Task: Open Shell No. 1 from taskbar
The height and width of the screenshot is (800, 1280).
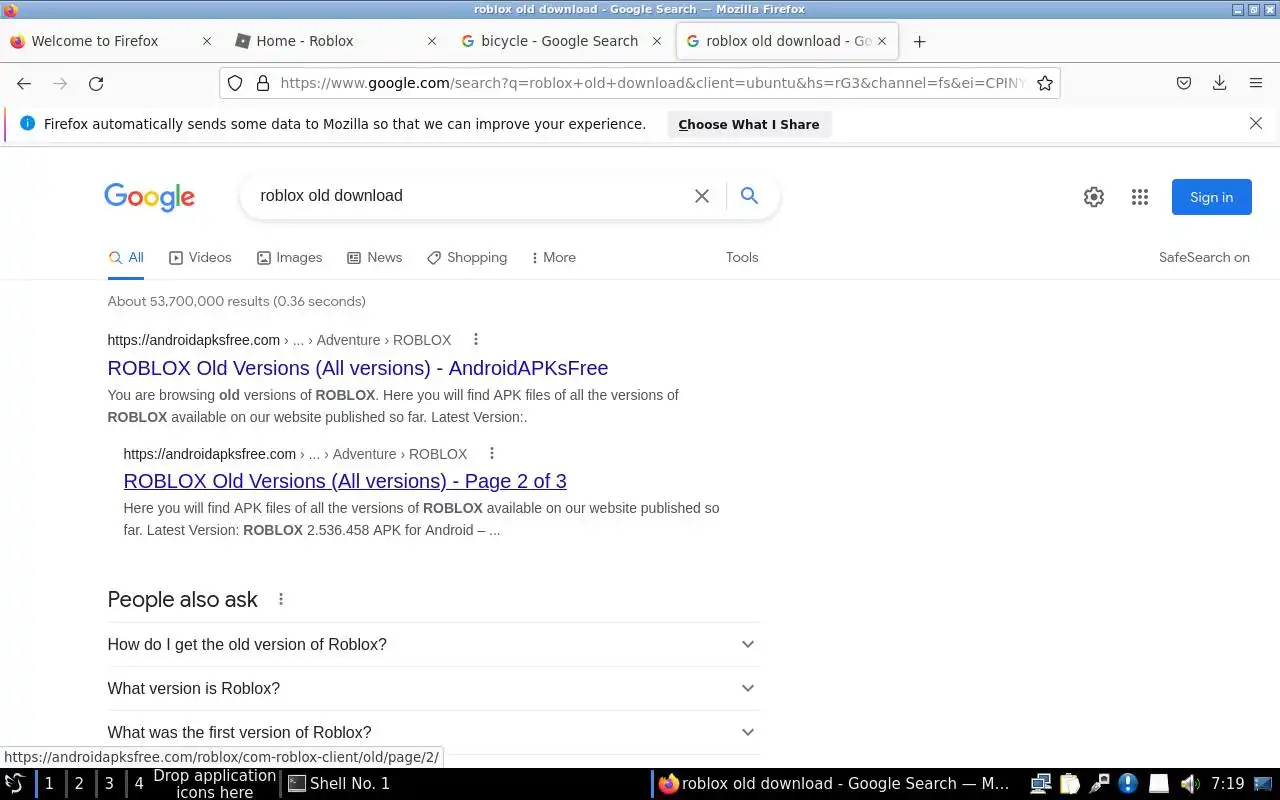Action: [339, 784]
